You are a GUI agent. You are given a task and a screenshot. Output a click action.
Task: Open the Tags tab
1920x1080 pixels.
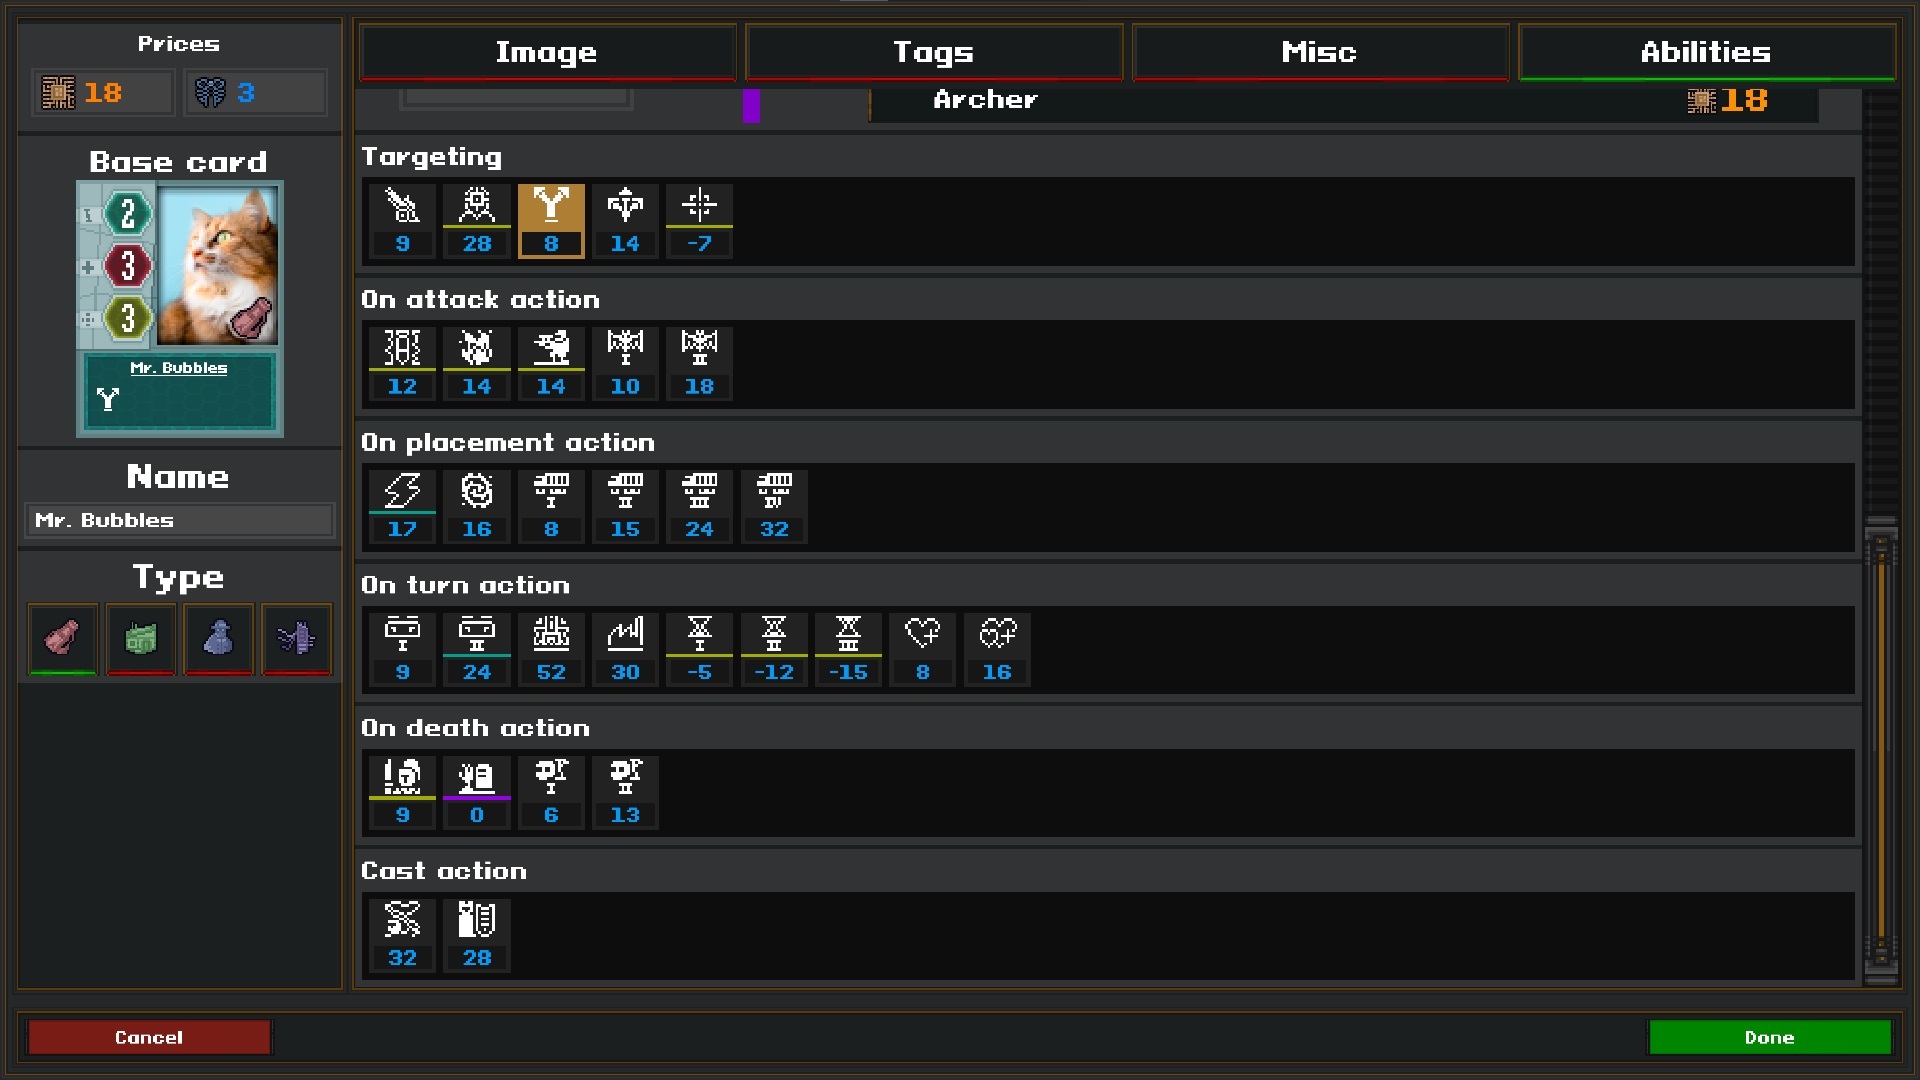933,52
